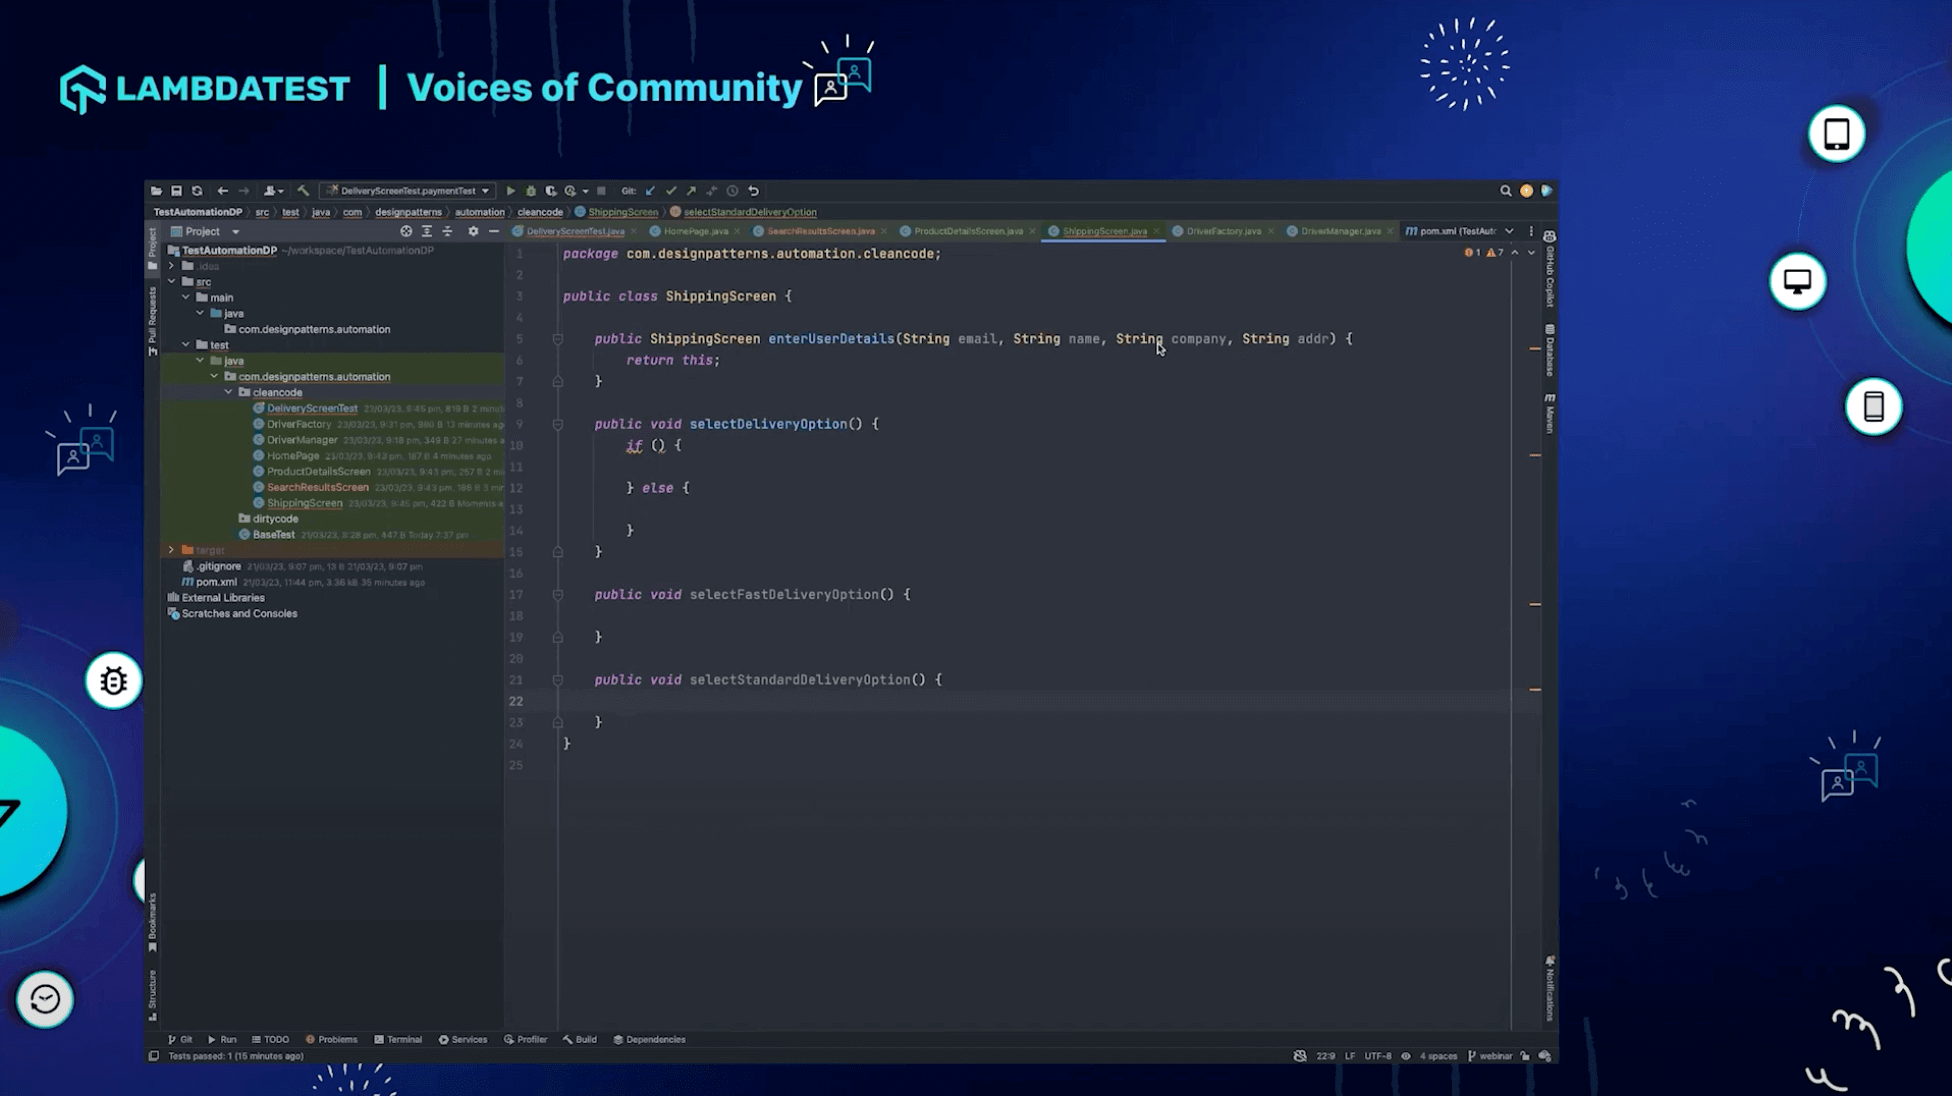The height and width of the screenshot is (1096, 1952).
Task: Open Search Everywhere magnifier
Action: [1505, 191]
